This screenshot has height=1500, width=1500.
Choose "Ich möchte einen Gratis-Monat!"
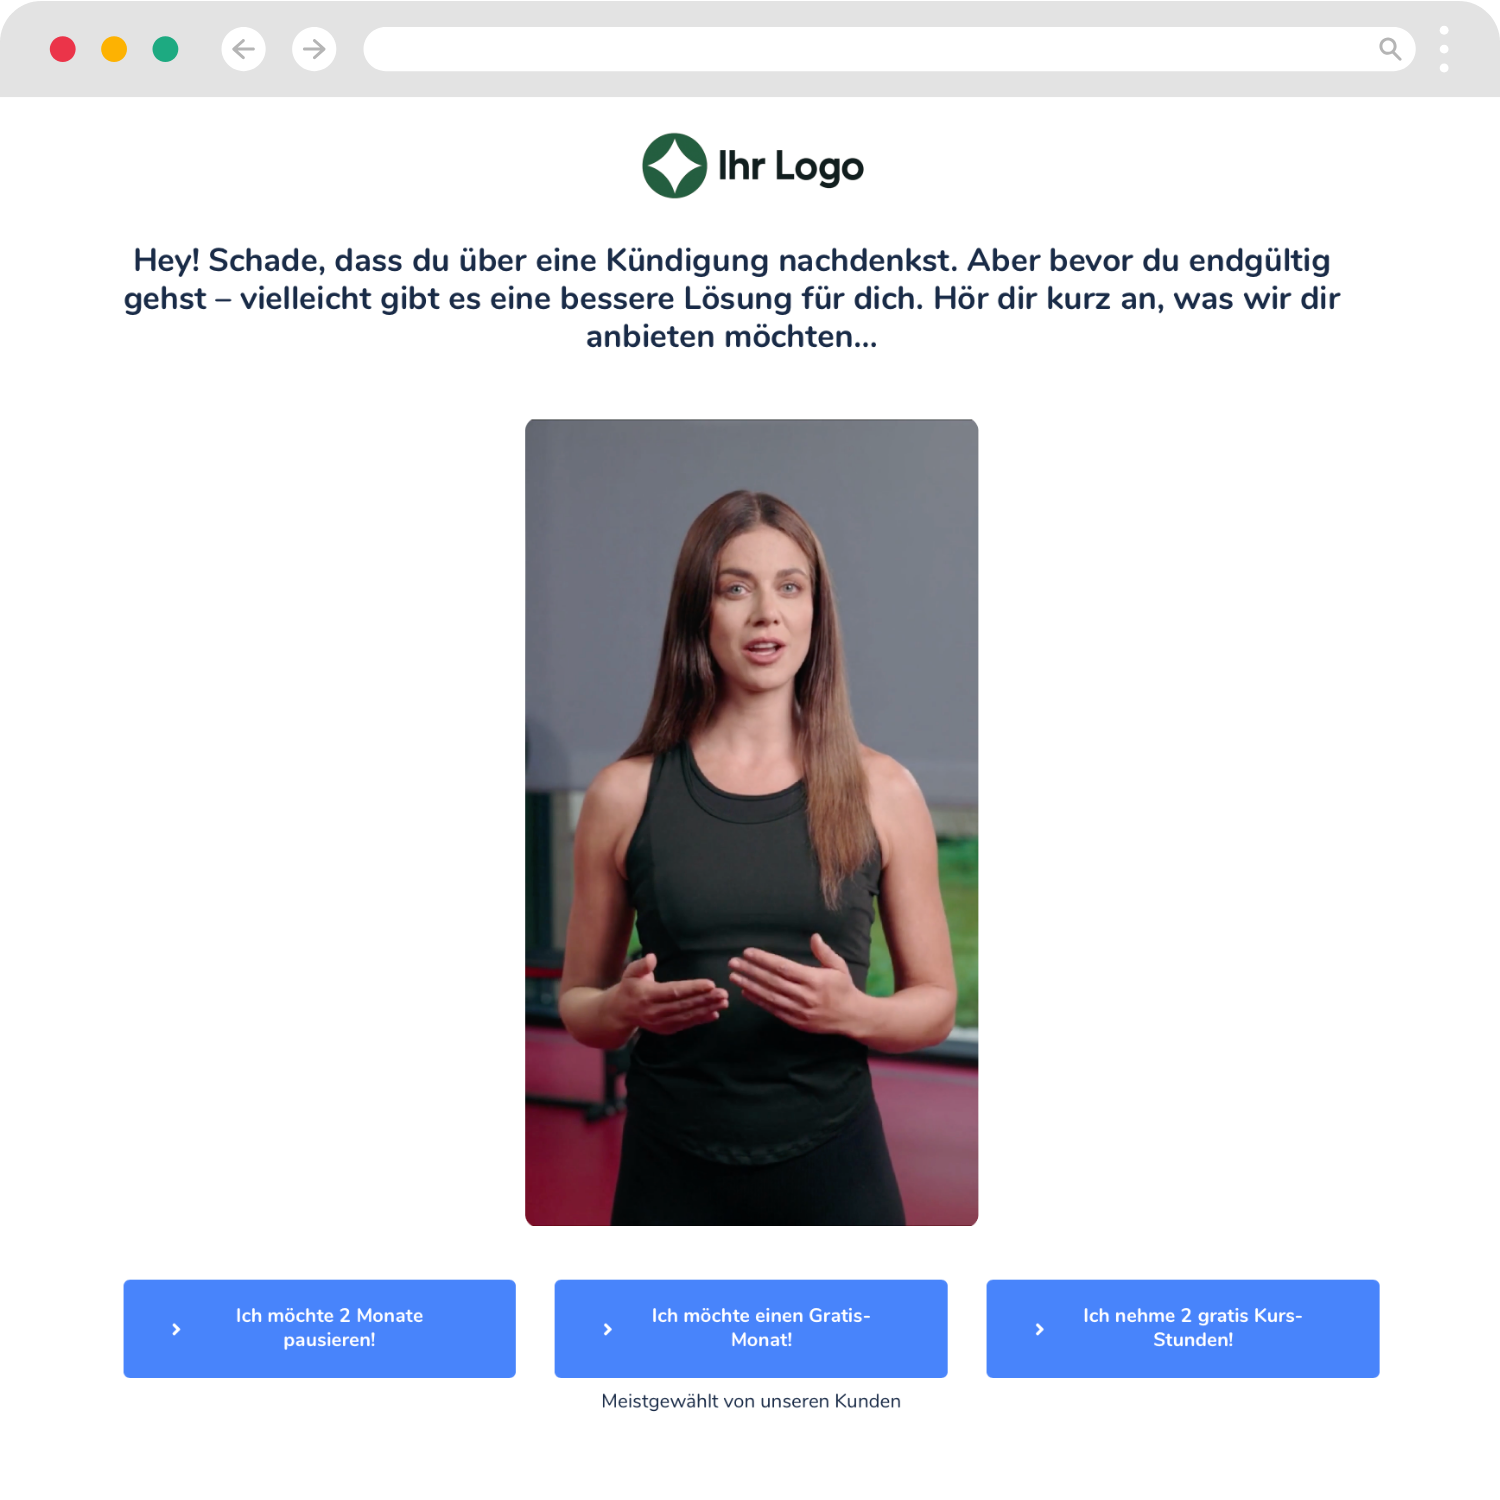click(761, 1328)
